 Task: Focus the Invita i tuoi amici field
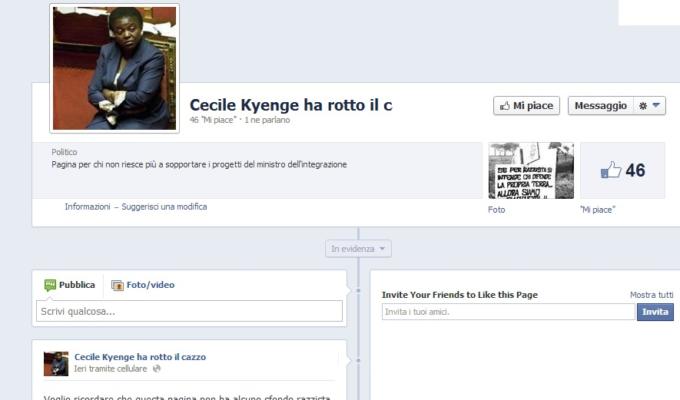[508, 311]
